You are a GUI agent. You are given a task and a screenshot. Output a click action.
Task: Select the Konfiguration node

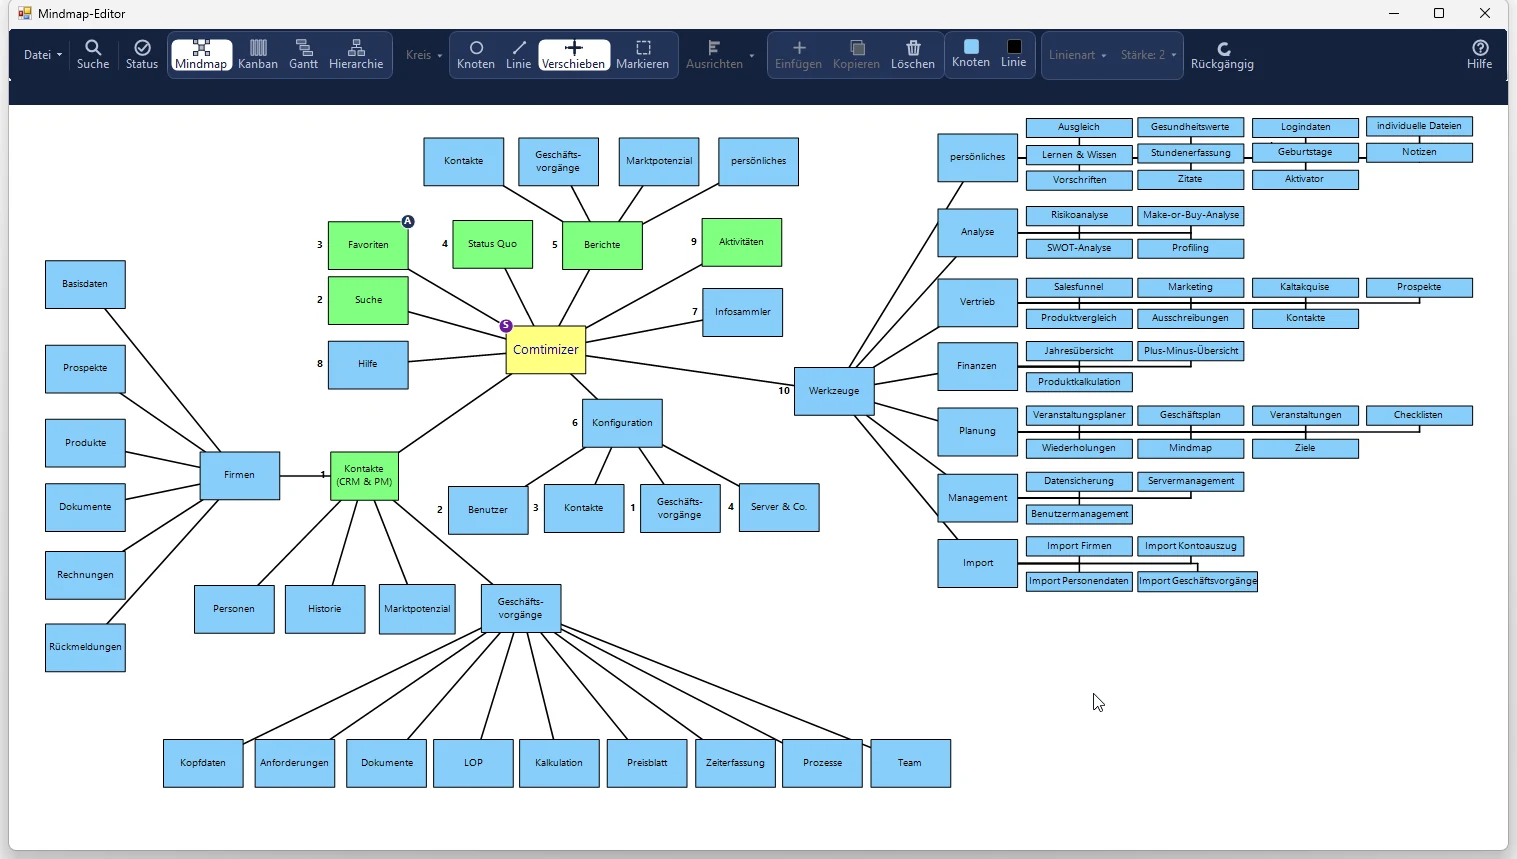[622, 423]
